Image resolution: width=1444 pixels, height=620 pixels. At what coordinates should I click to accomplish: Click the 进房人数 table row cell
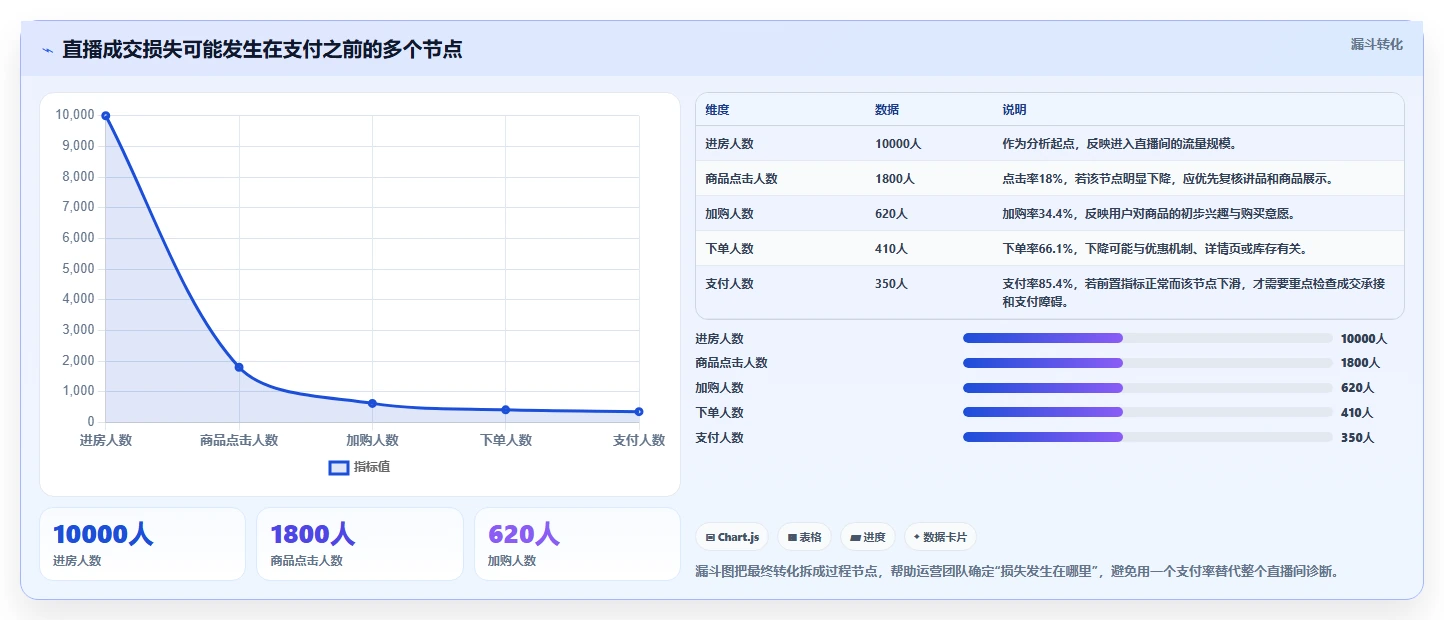point(729,144)
